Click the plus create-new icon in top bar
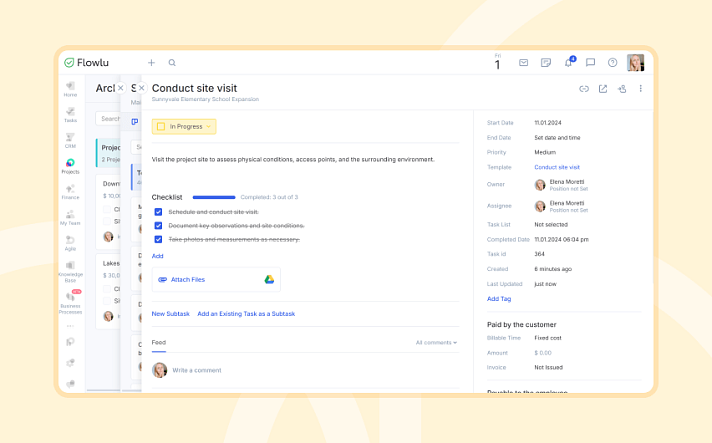712x443 pixels. tap(151, 63)
